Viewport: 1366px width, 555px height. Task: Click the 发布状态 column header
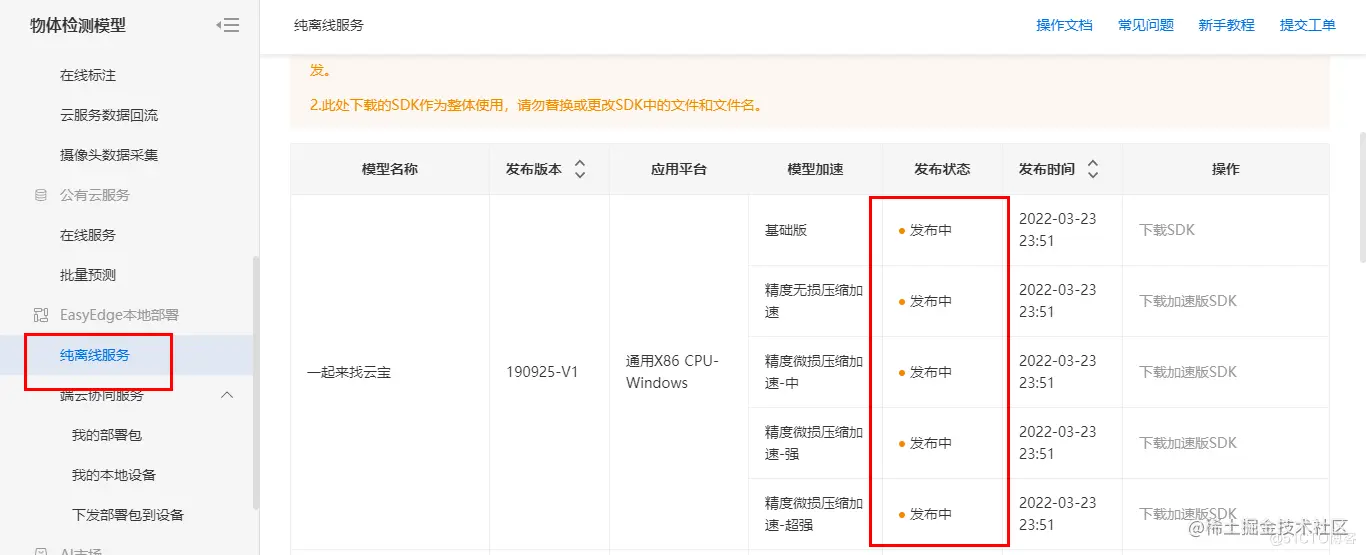[x=942, y=169]
